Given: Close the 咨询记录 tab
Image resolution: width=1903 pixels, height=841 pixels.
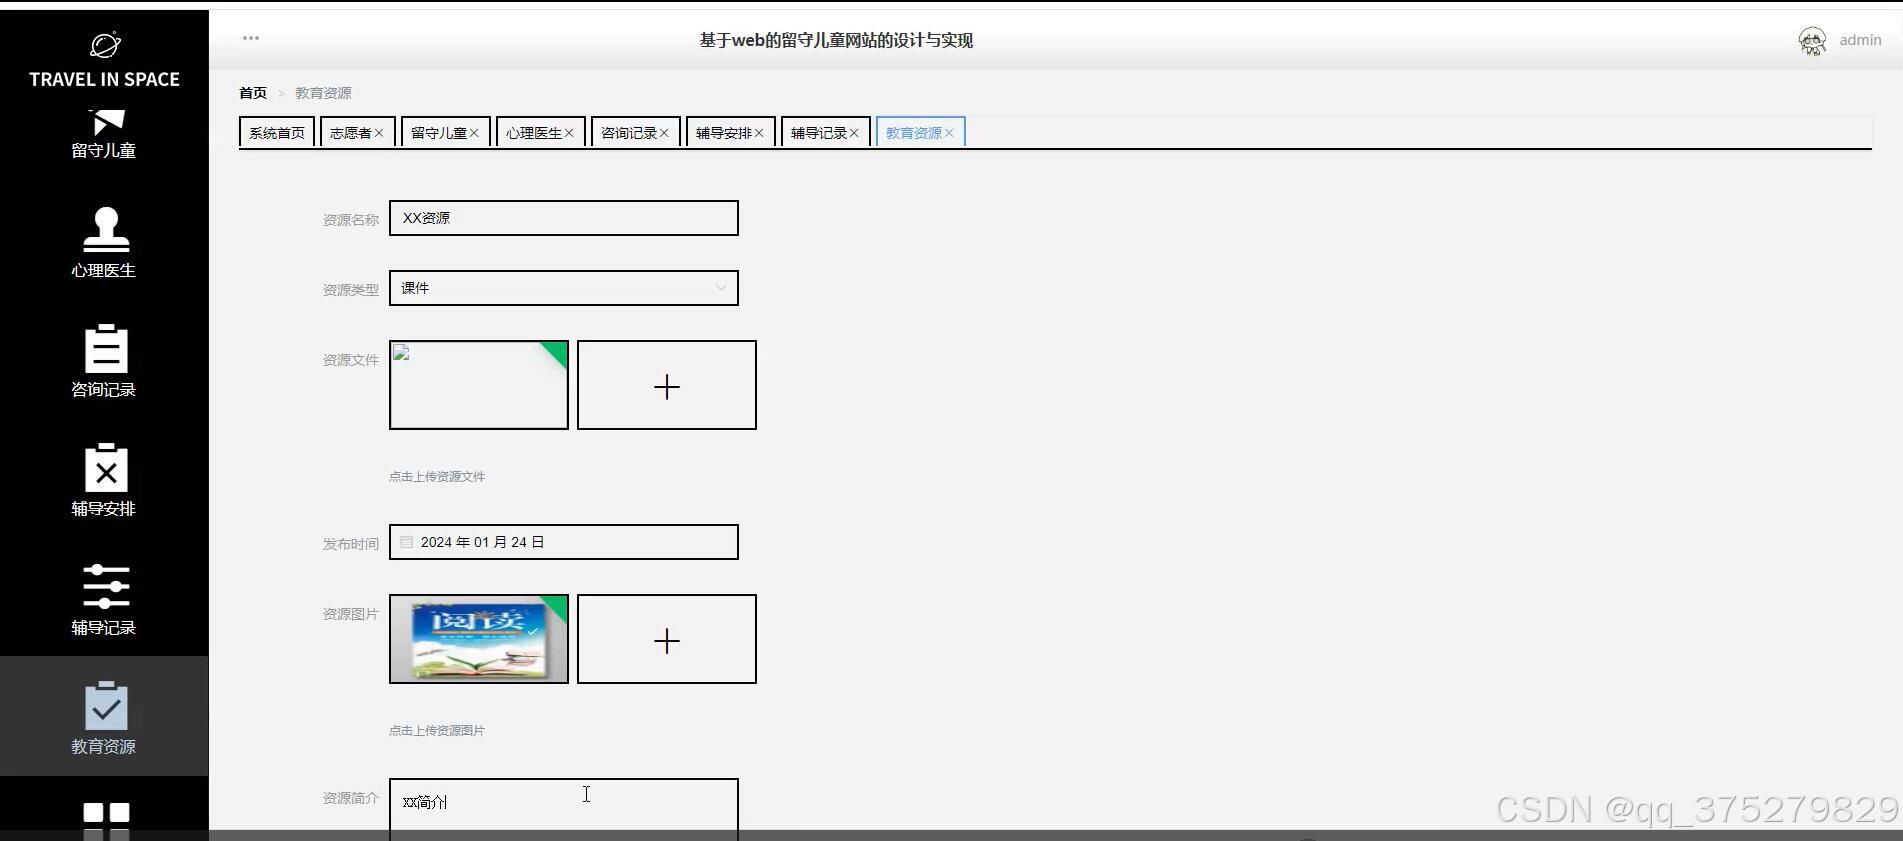Looking at the screenshot, I should click(x=664, y=133).
